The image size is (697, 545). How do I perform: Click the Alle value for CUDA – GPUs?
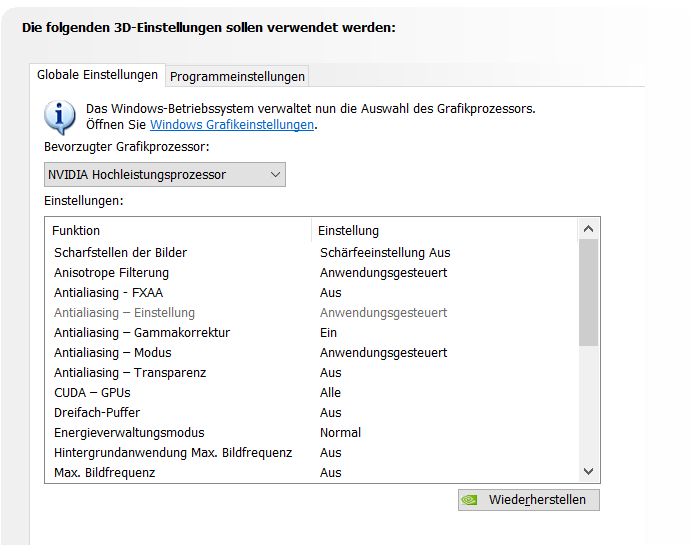point(330,393)
